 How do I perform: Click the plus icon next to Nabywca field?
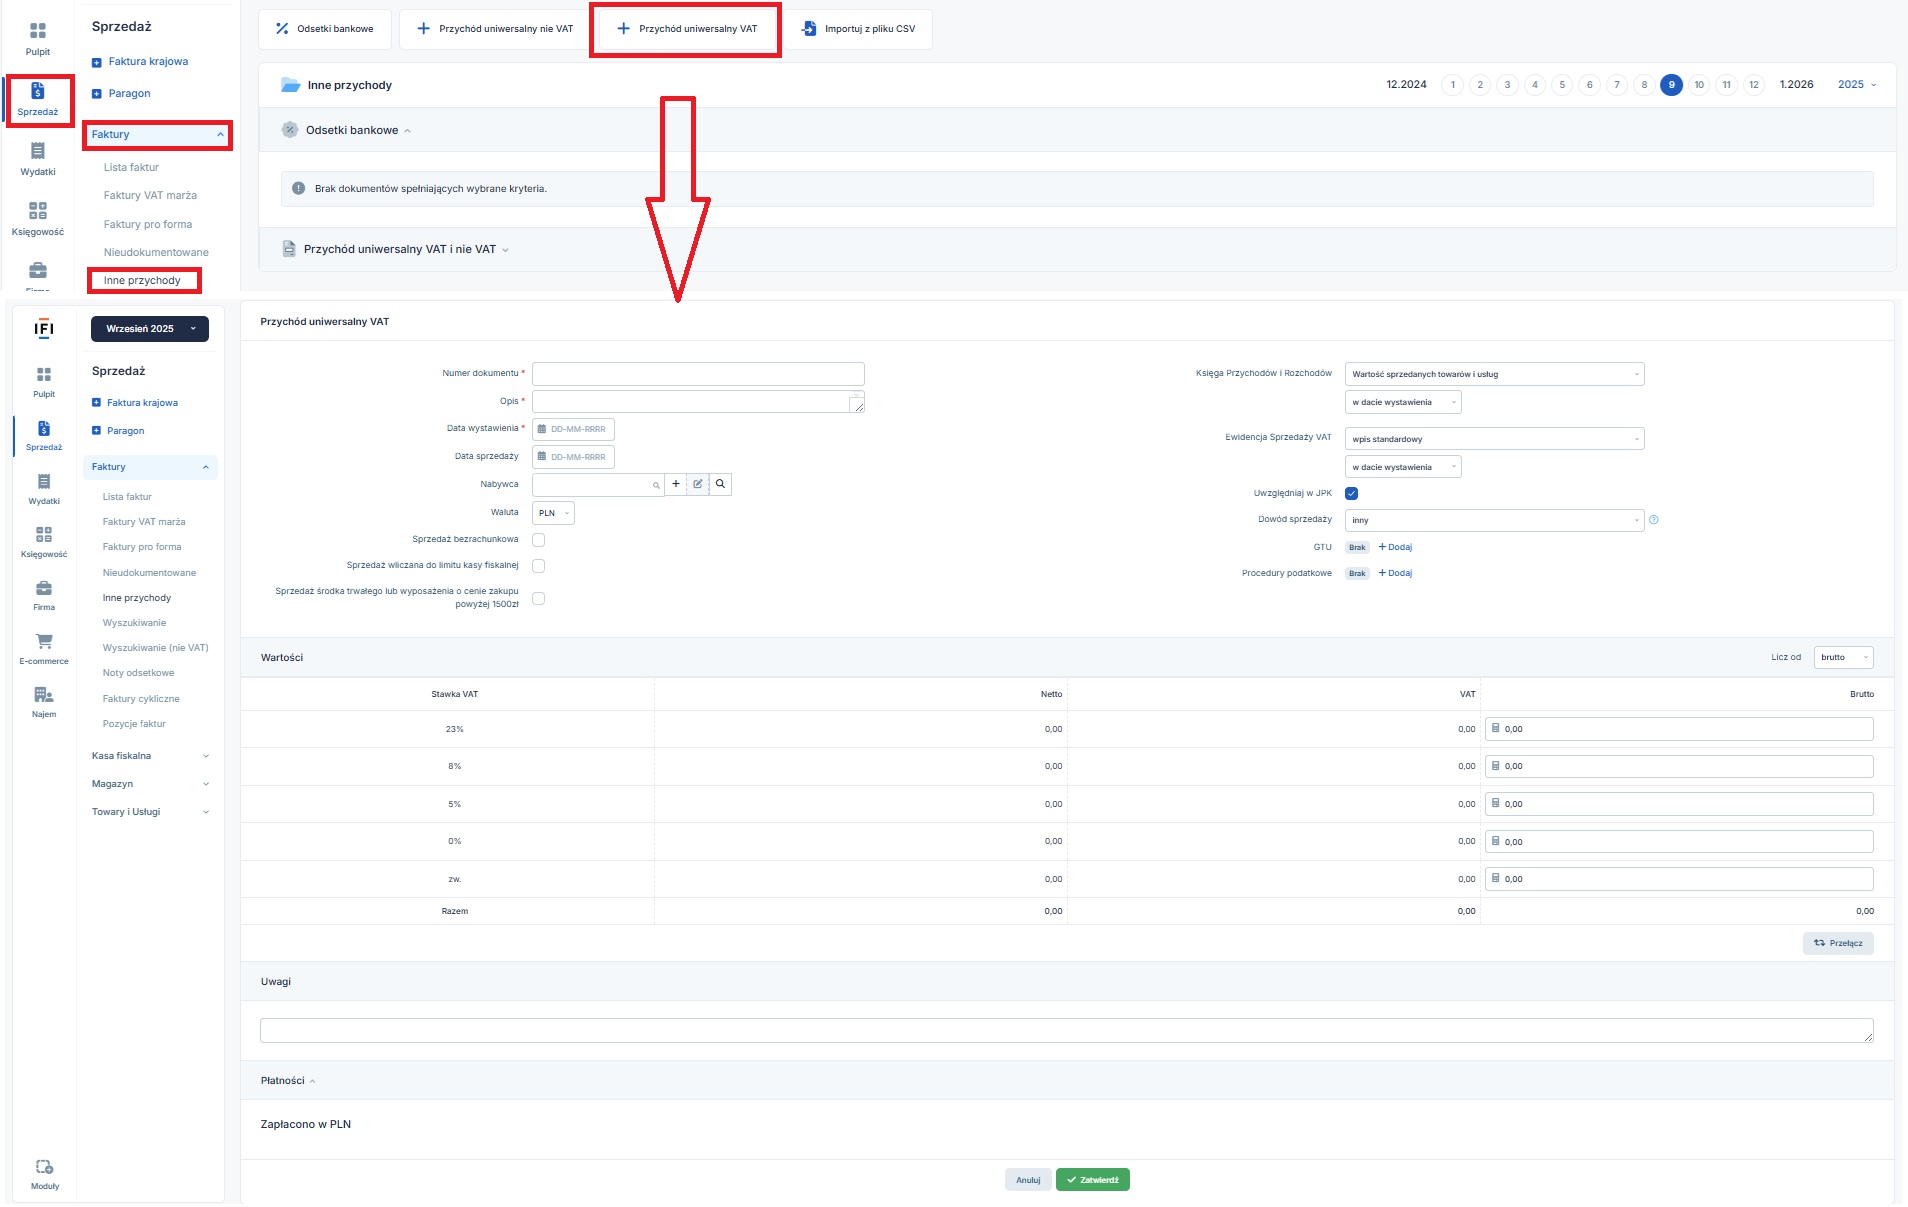coord(676,485)
